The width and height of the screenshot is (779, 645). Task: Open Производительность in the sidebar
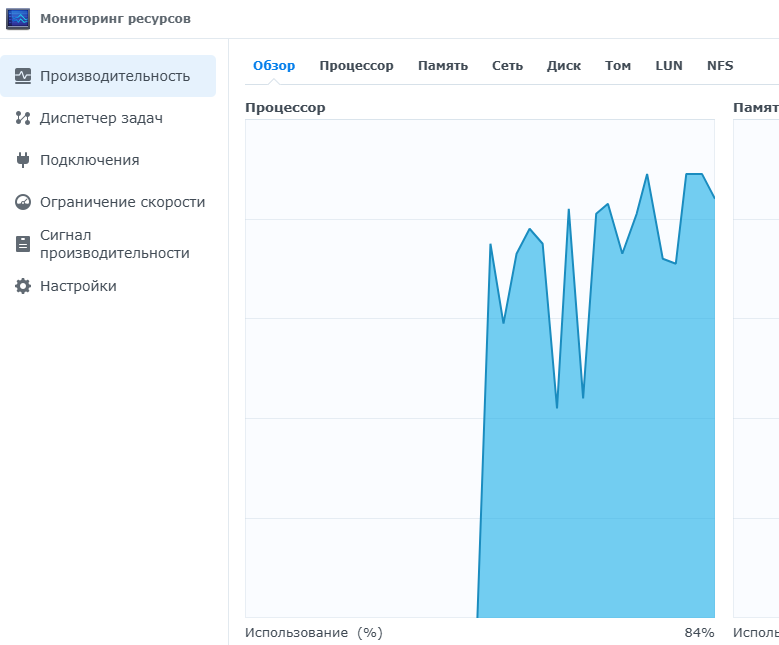pos(108,76)
